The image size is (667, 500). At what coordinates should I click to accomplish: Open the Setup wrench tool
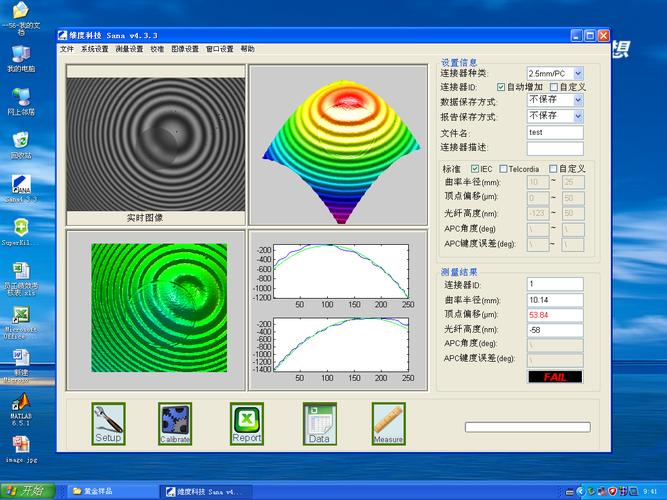coord(108,424)
